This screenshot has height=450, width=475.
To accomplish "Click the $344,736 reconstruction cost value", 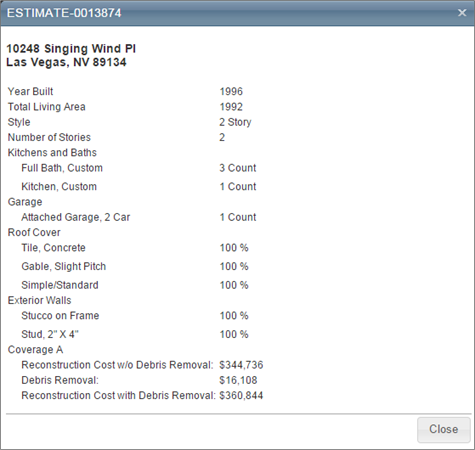I will [241, 365].
